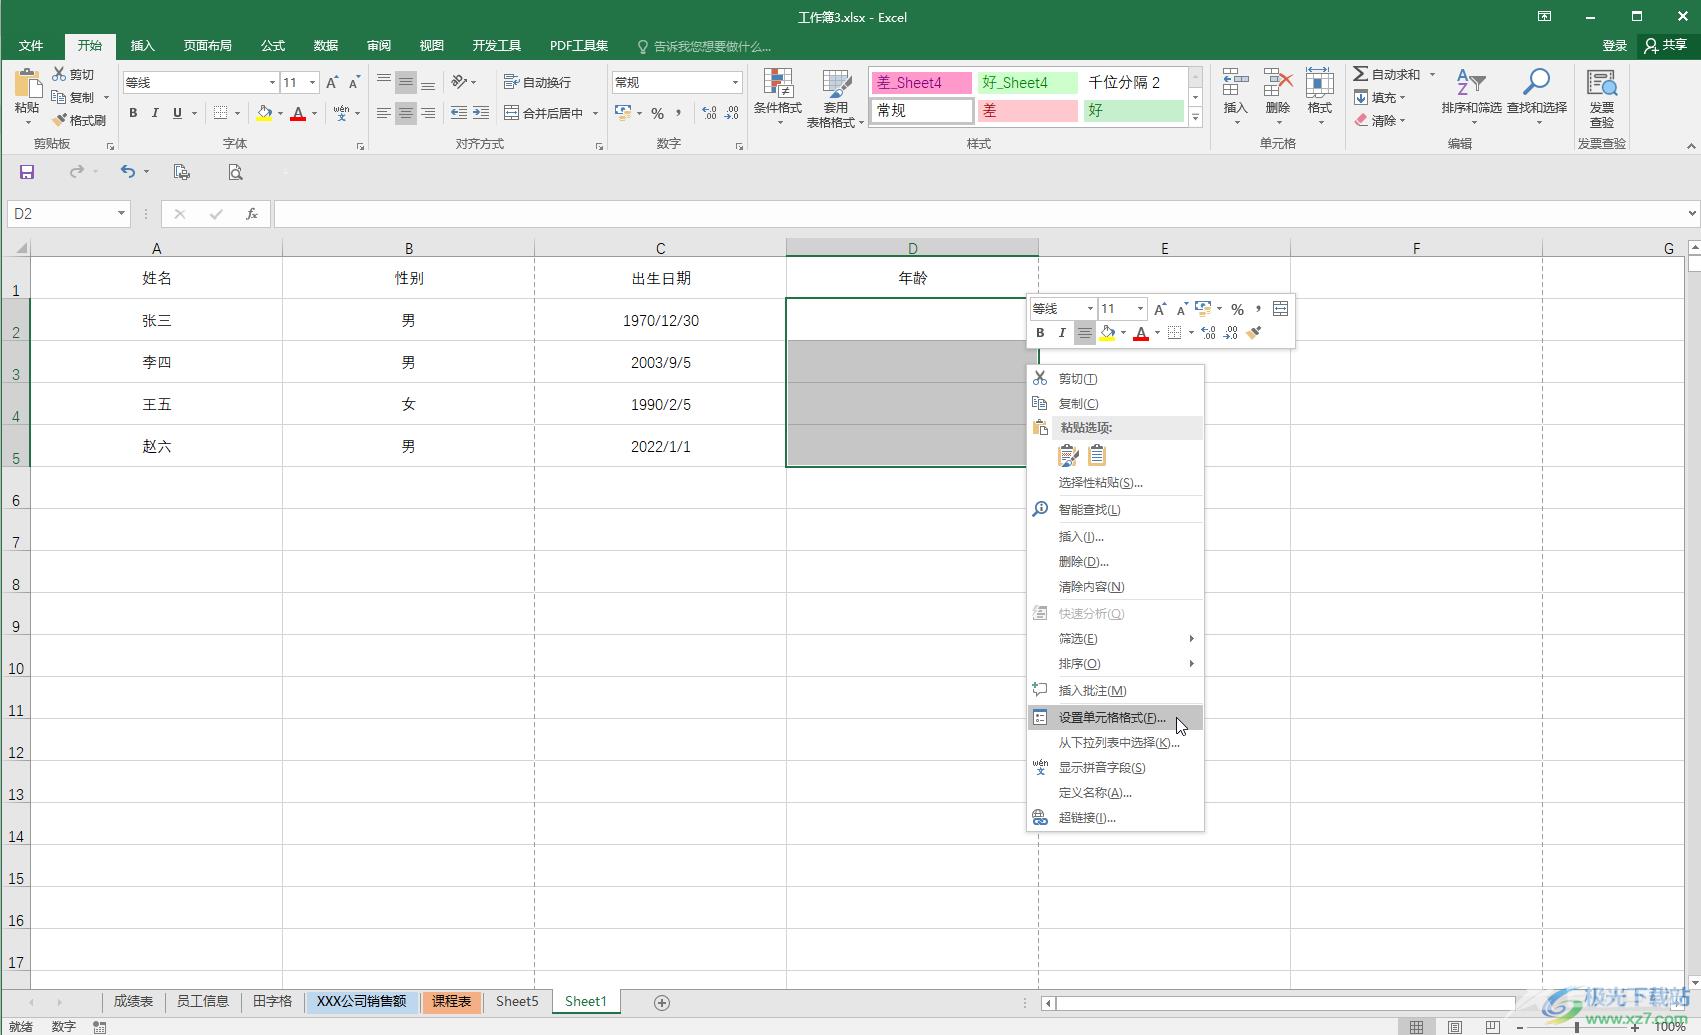Select 设置单元格格式 in context menu
This screenshot has height=1035, width=1701.
[1115, 717]
